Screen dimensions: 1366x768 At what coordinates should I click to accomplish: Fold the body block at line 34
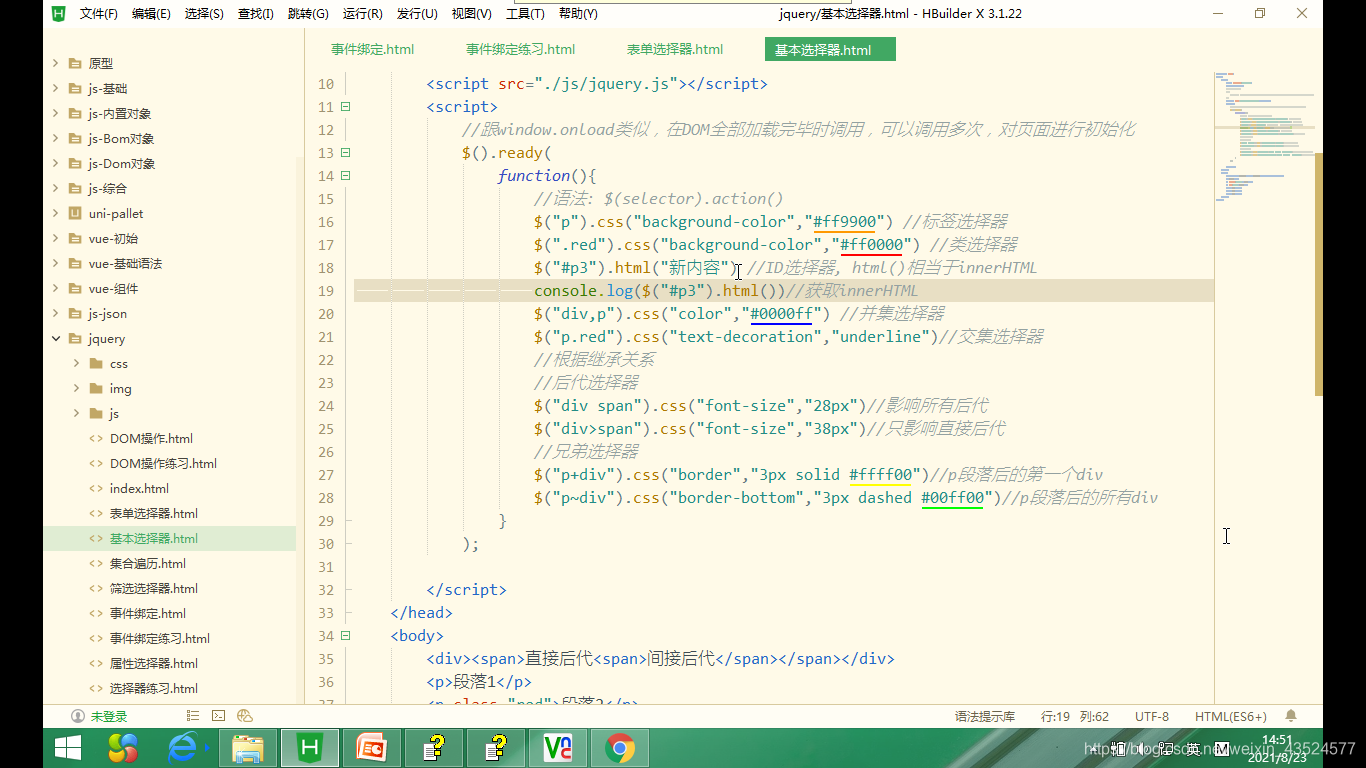pyautogui.click(x=346, y=636)
